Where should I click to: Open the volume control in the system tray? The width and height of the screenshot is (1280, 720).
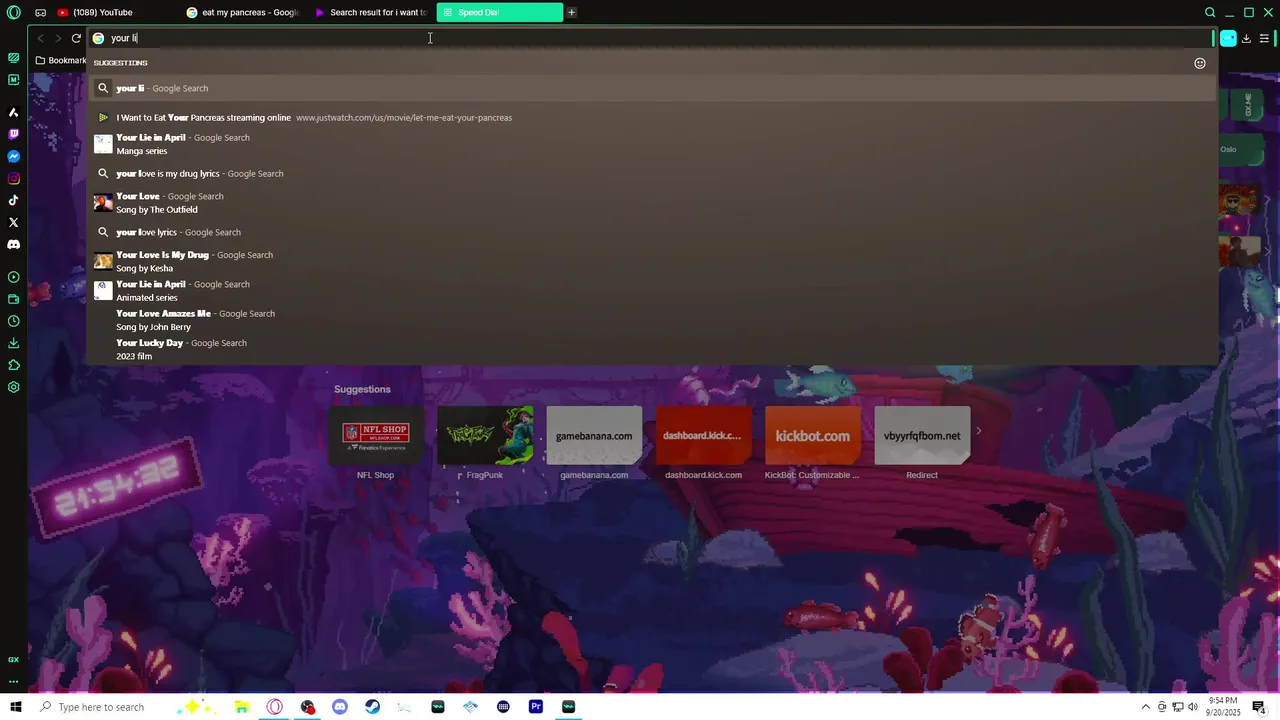click(1193, 707)
